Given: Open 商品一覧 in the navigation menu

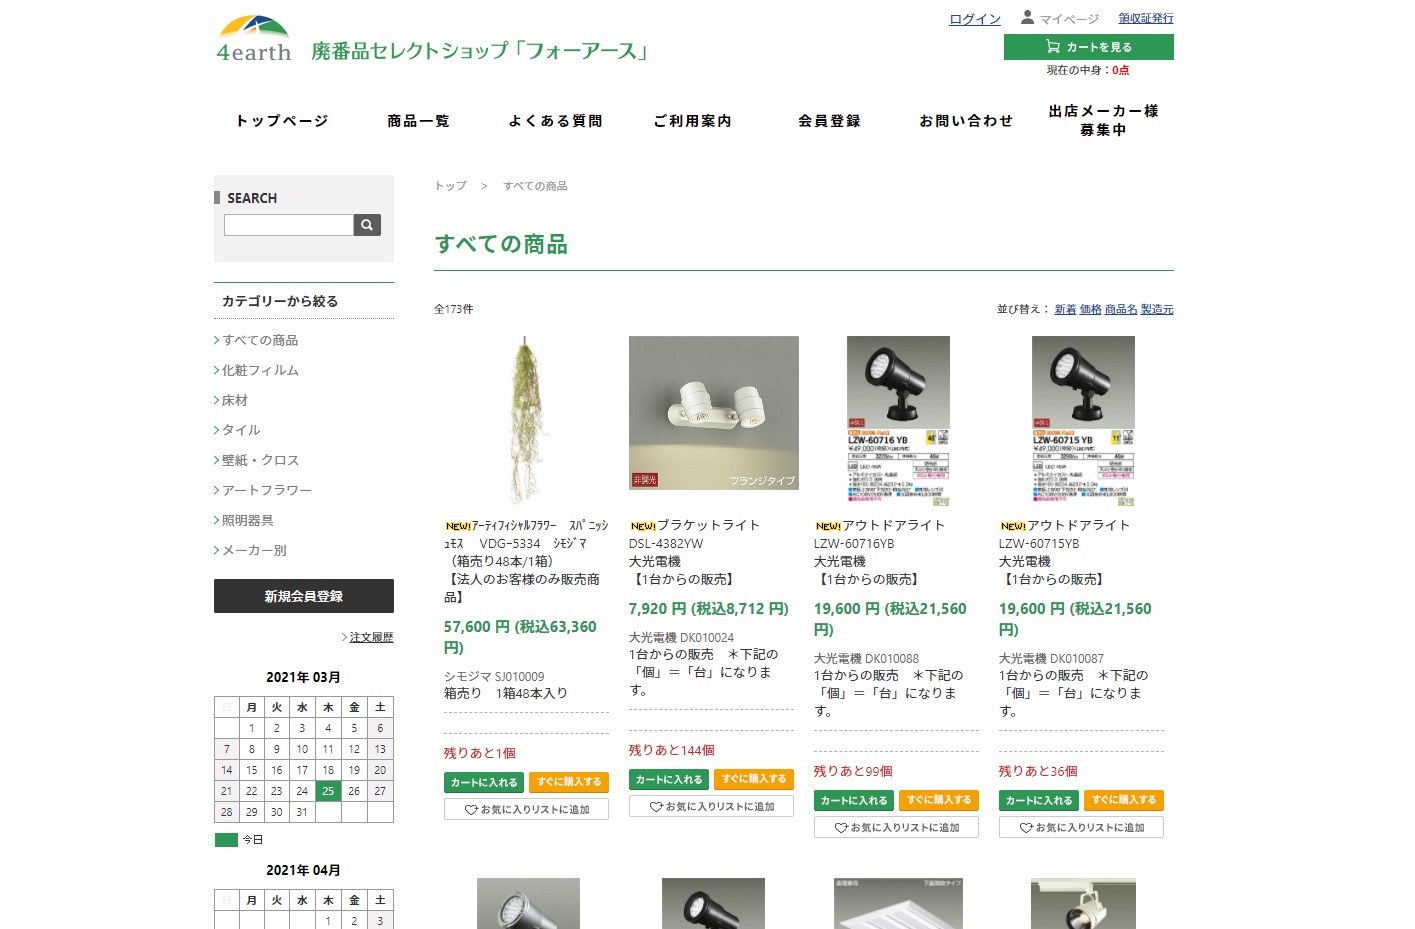Looking at the screenshot, I should pyautogui.click(x=418, y=121).
